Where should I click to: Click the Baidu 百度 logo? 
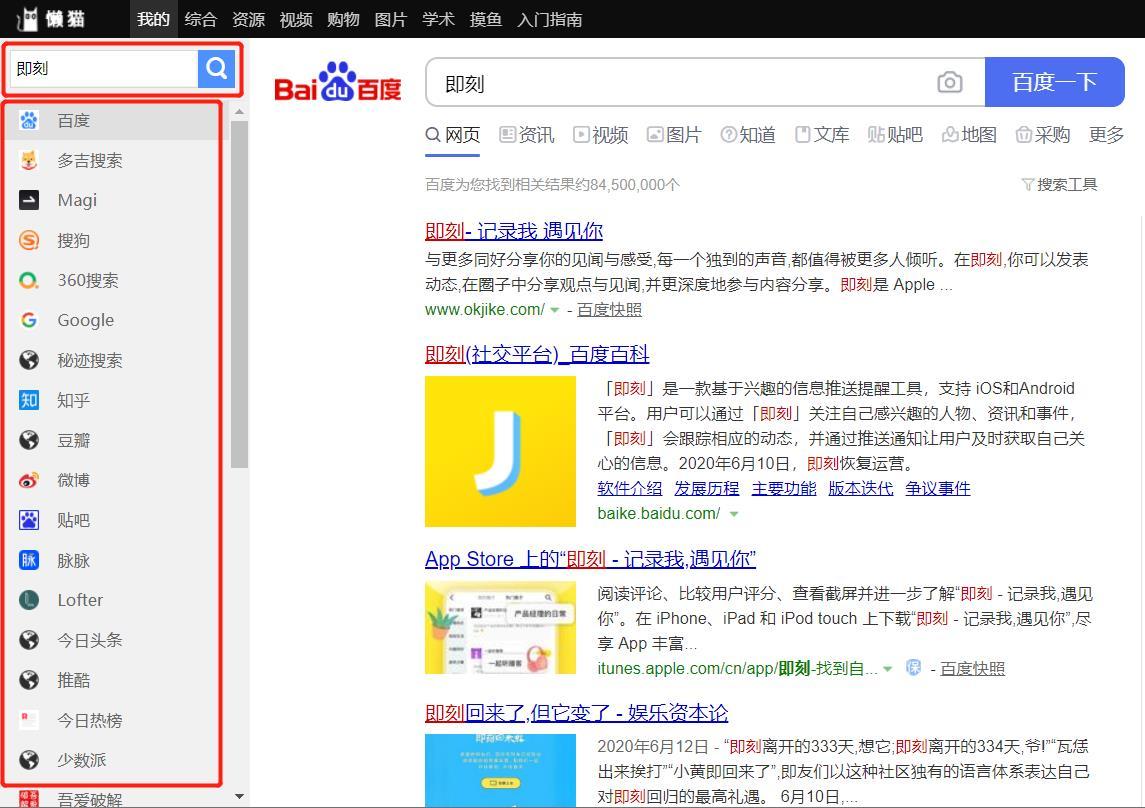[x=337, y=82]
